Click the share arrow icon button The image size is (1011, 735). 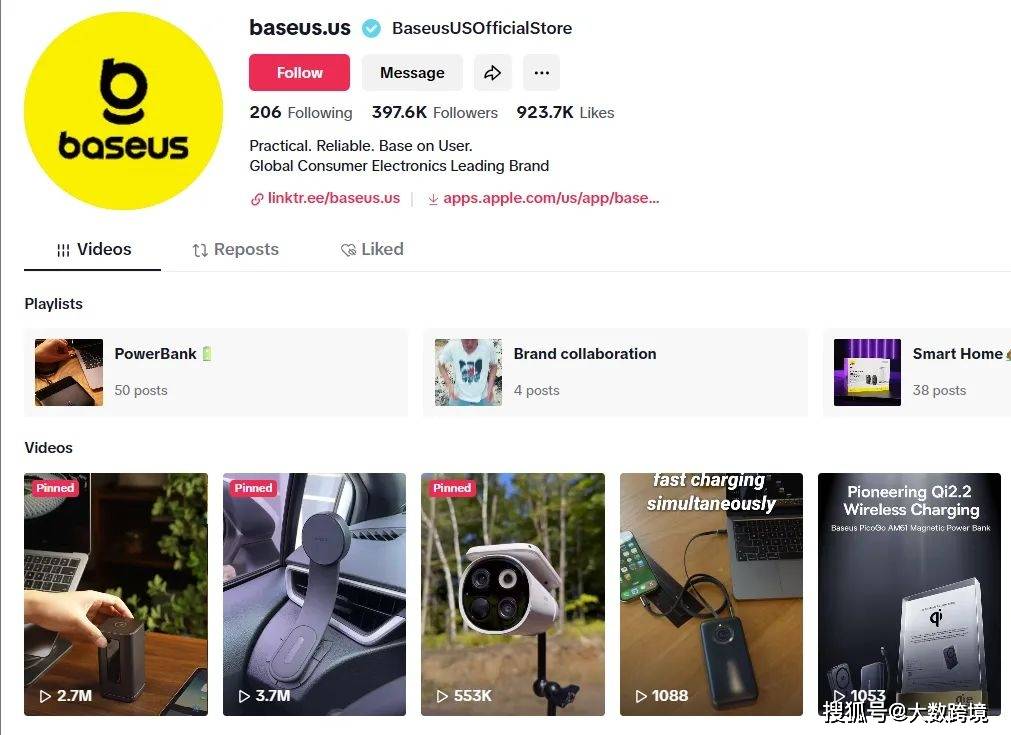pyautogui.click(x=493, y=73)
